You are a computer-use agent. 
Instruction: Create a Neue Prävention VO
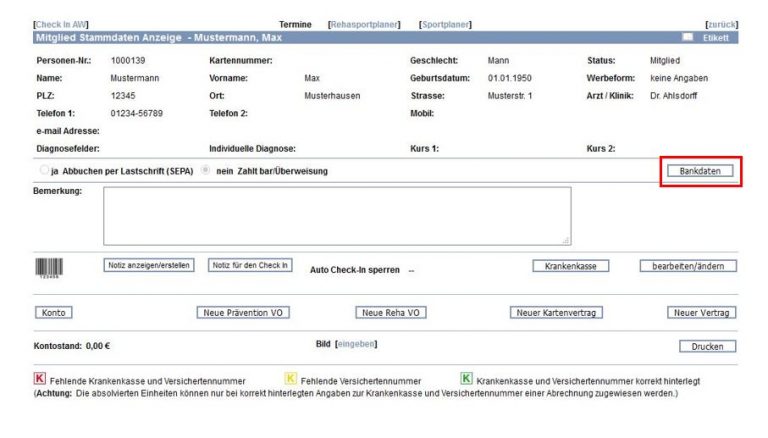[246, 313]
